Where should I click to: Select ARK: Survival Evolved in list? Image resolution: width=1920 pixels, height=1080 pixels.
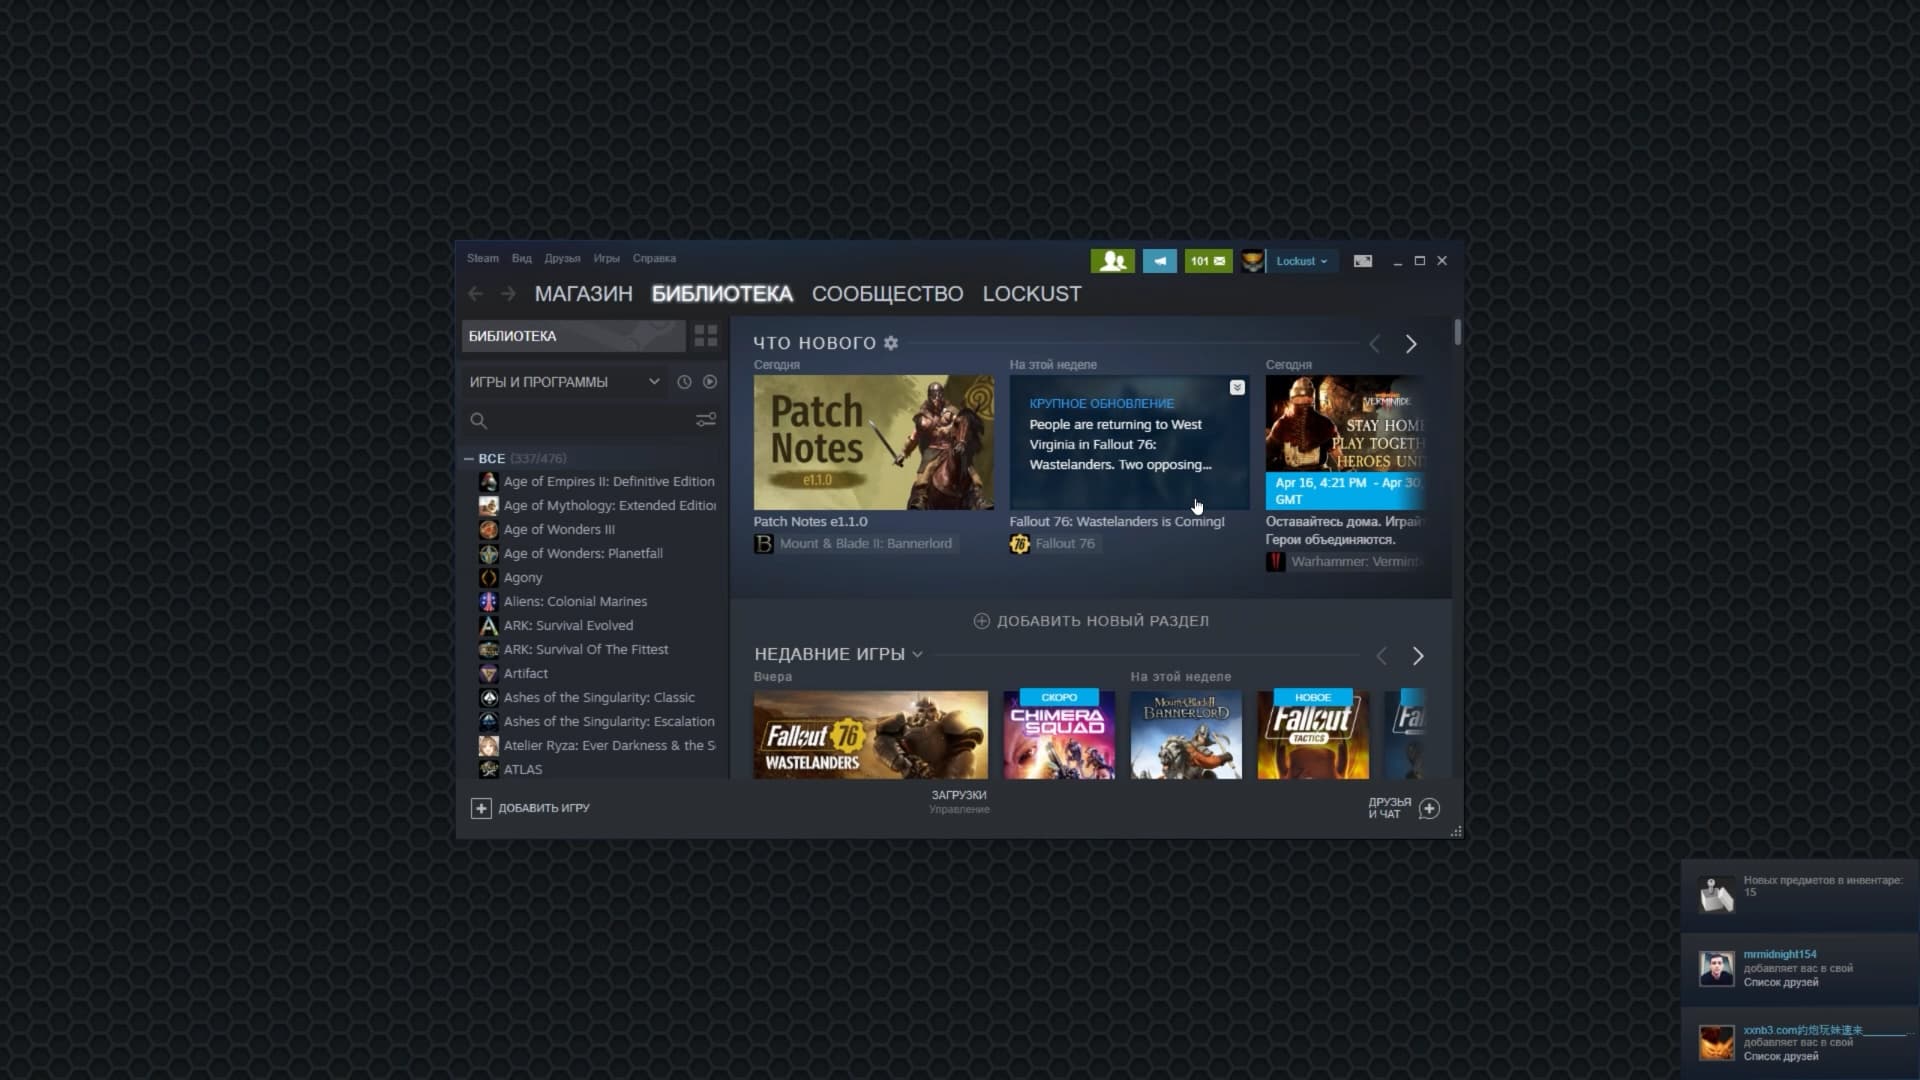(568, 625)
